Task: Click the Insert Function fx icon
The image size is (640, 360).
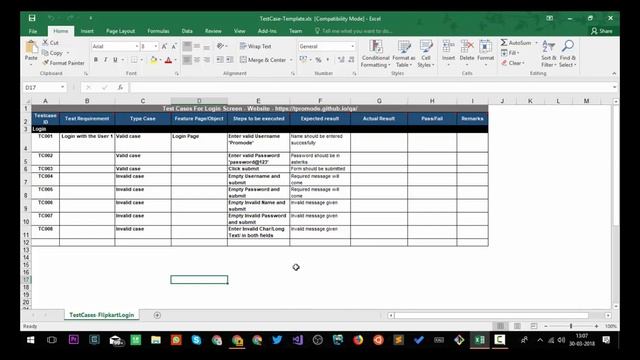Action: tap(120, 87)
